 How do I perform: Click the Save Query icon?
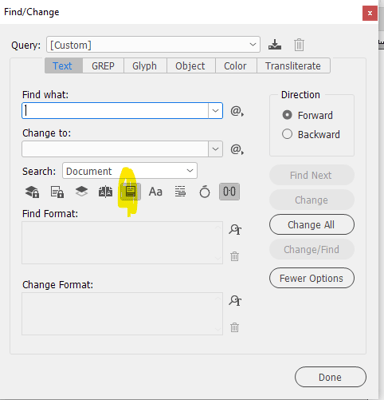tap(275, 45)
